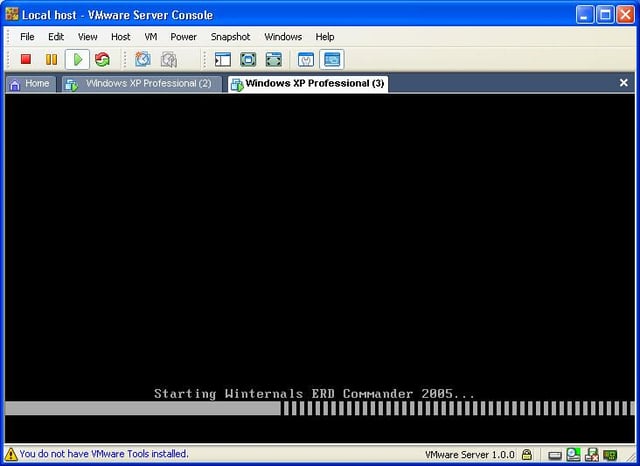Screen dimensions: 640x466
Task: Open the File menu
Action: pyautogui.click(x=27, y=37)
